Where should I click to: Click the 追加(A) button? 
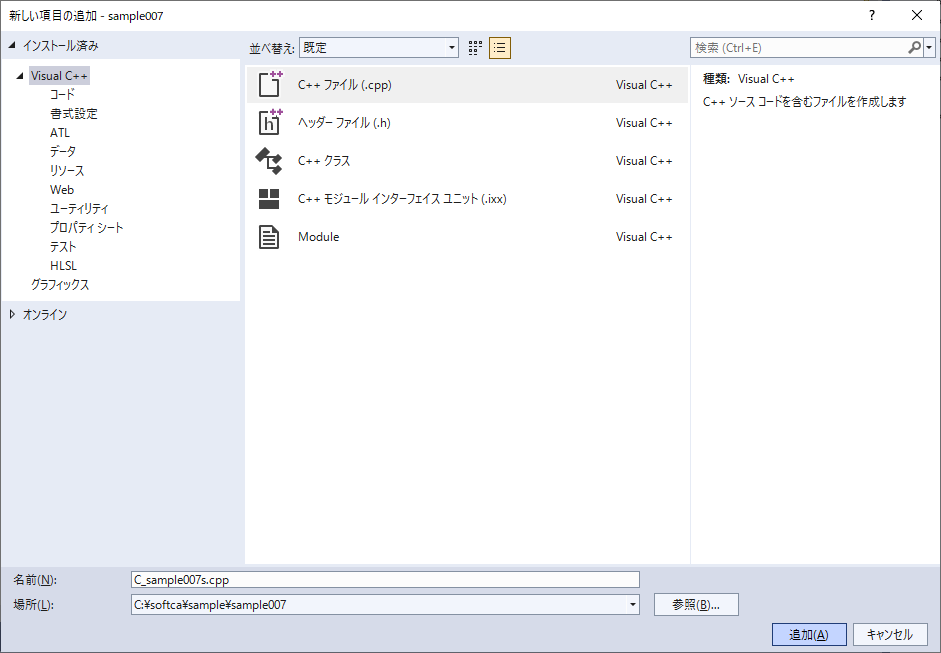tap(809, 635)
